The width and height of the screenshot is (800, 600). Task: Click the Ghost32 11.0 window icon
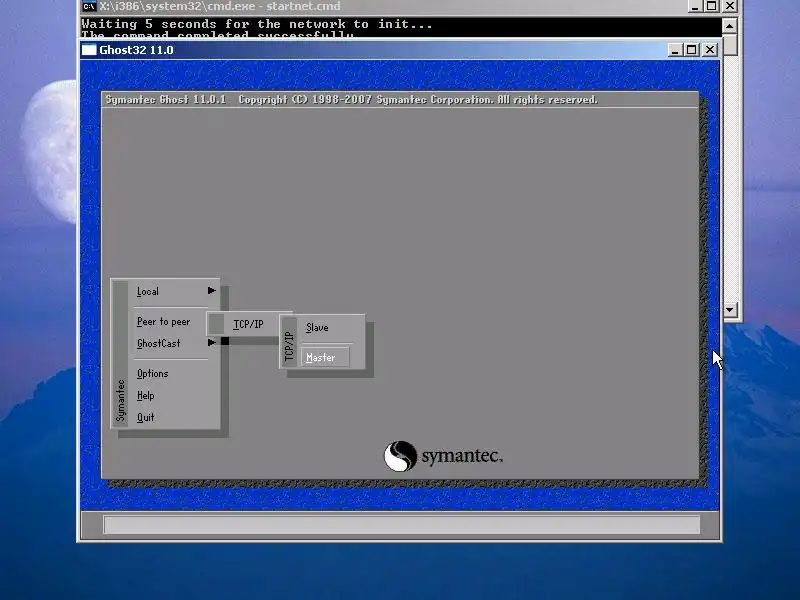89,50
